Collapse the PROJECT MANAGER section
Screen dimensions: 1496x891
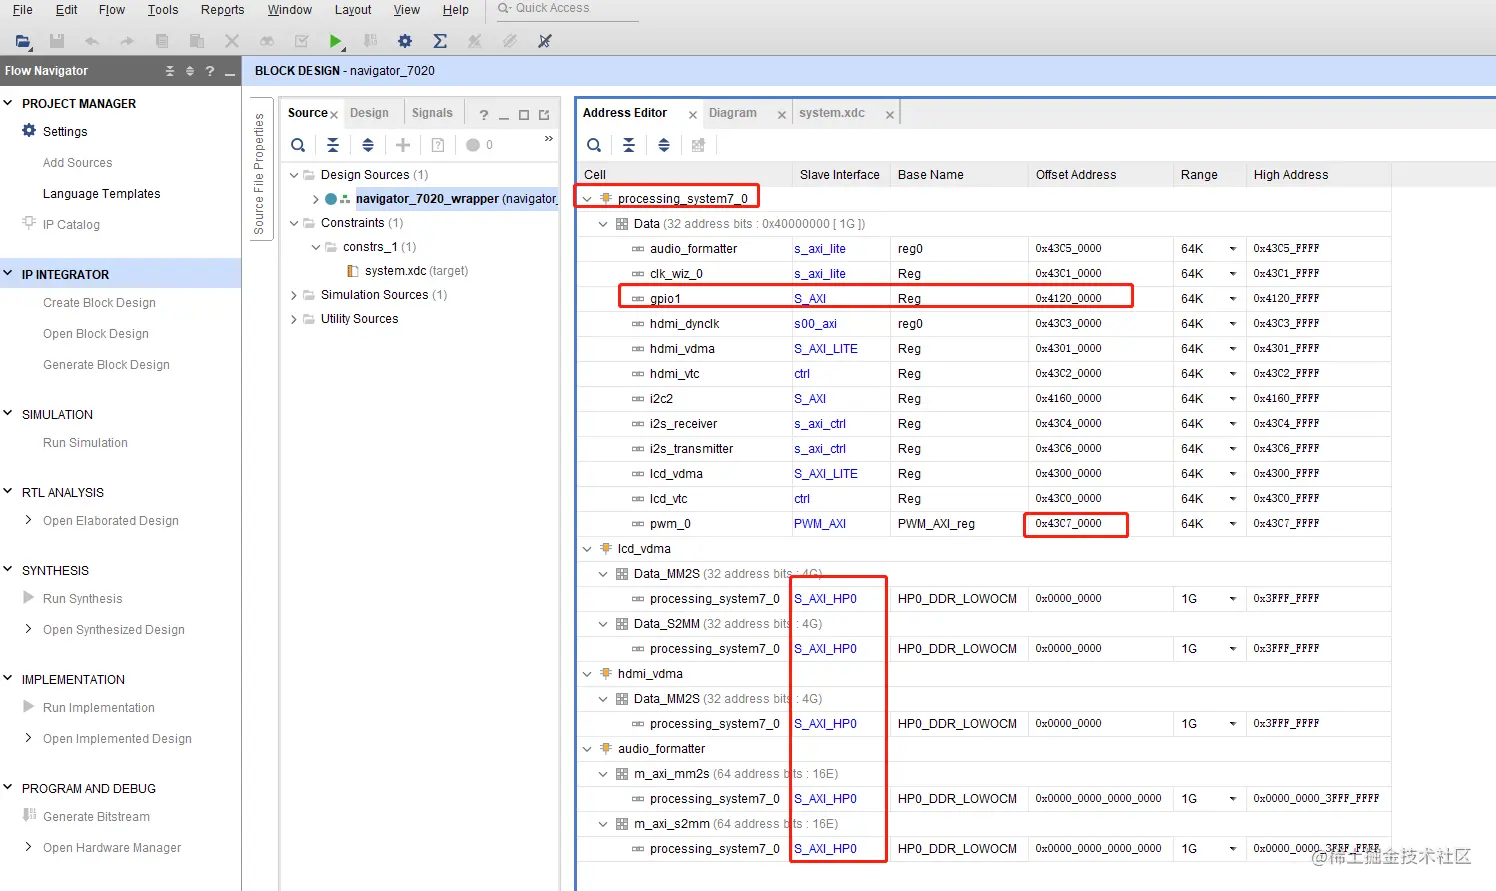(x=8, y=103)
